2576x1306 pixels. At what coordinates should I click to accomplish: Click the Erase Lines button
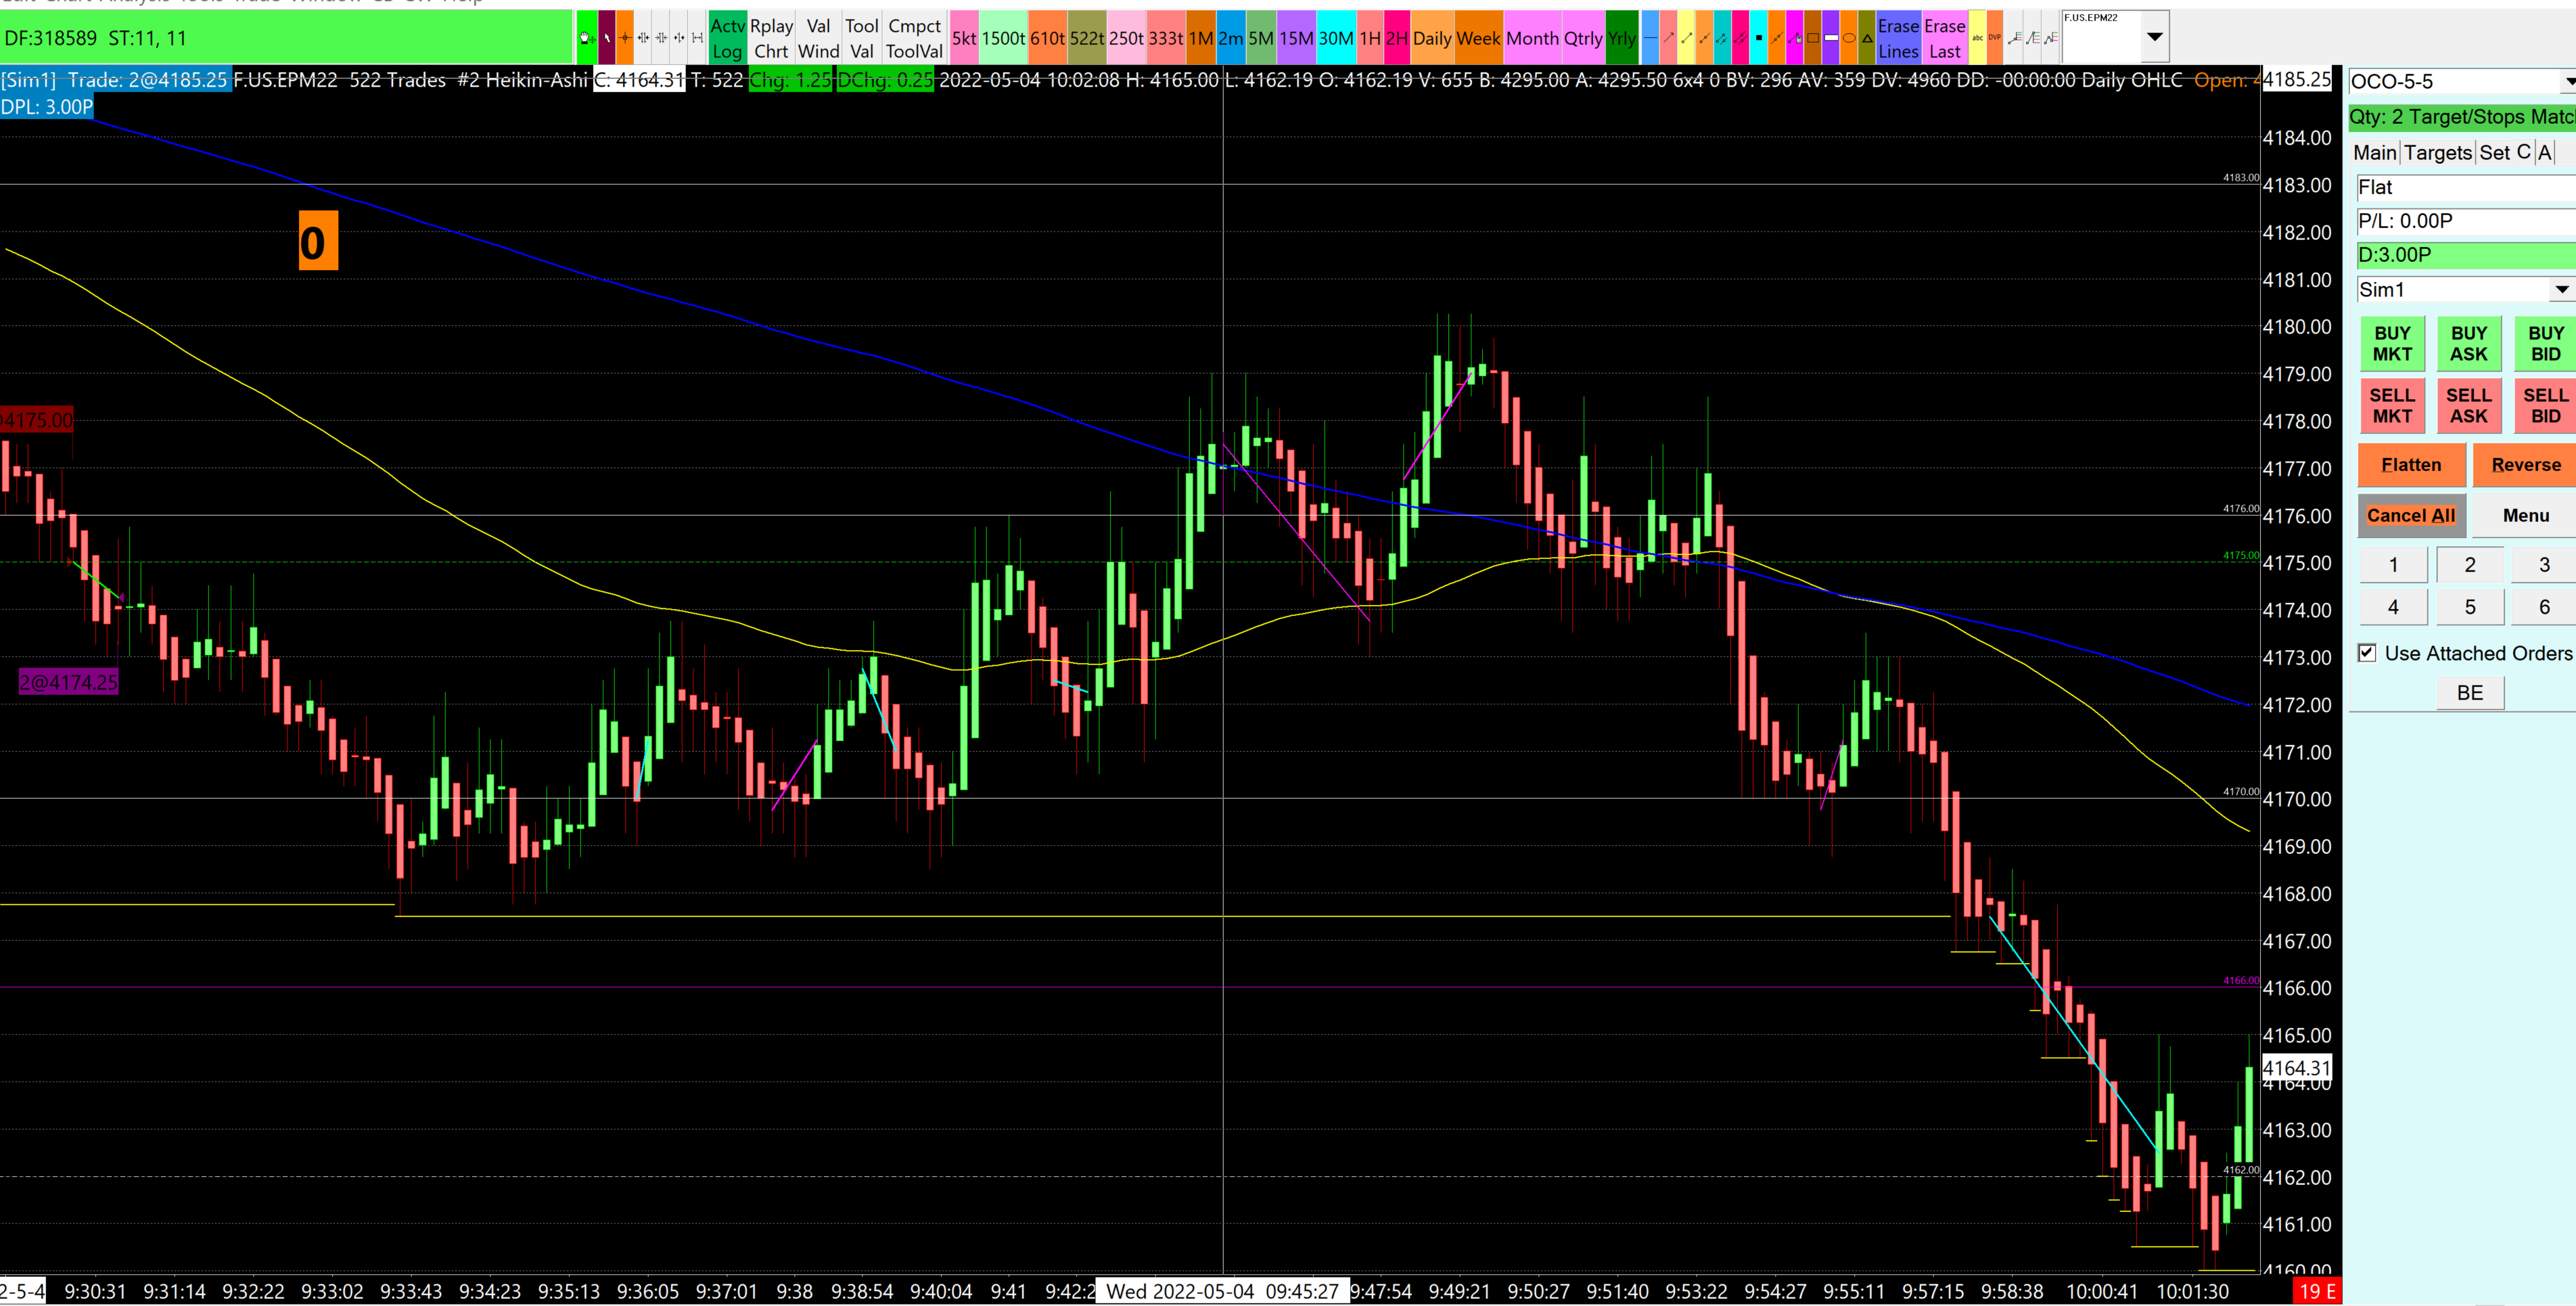pos(1898,38)
